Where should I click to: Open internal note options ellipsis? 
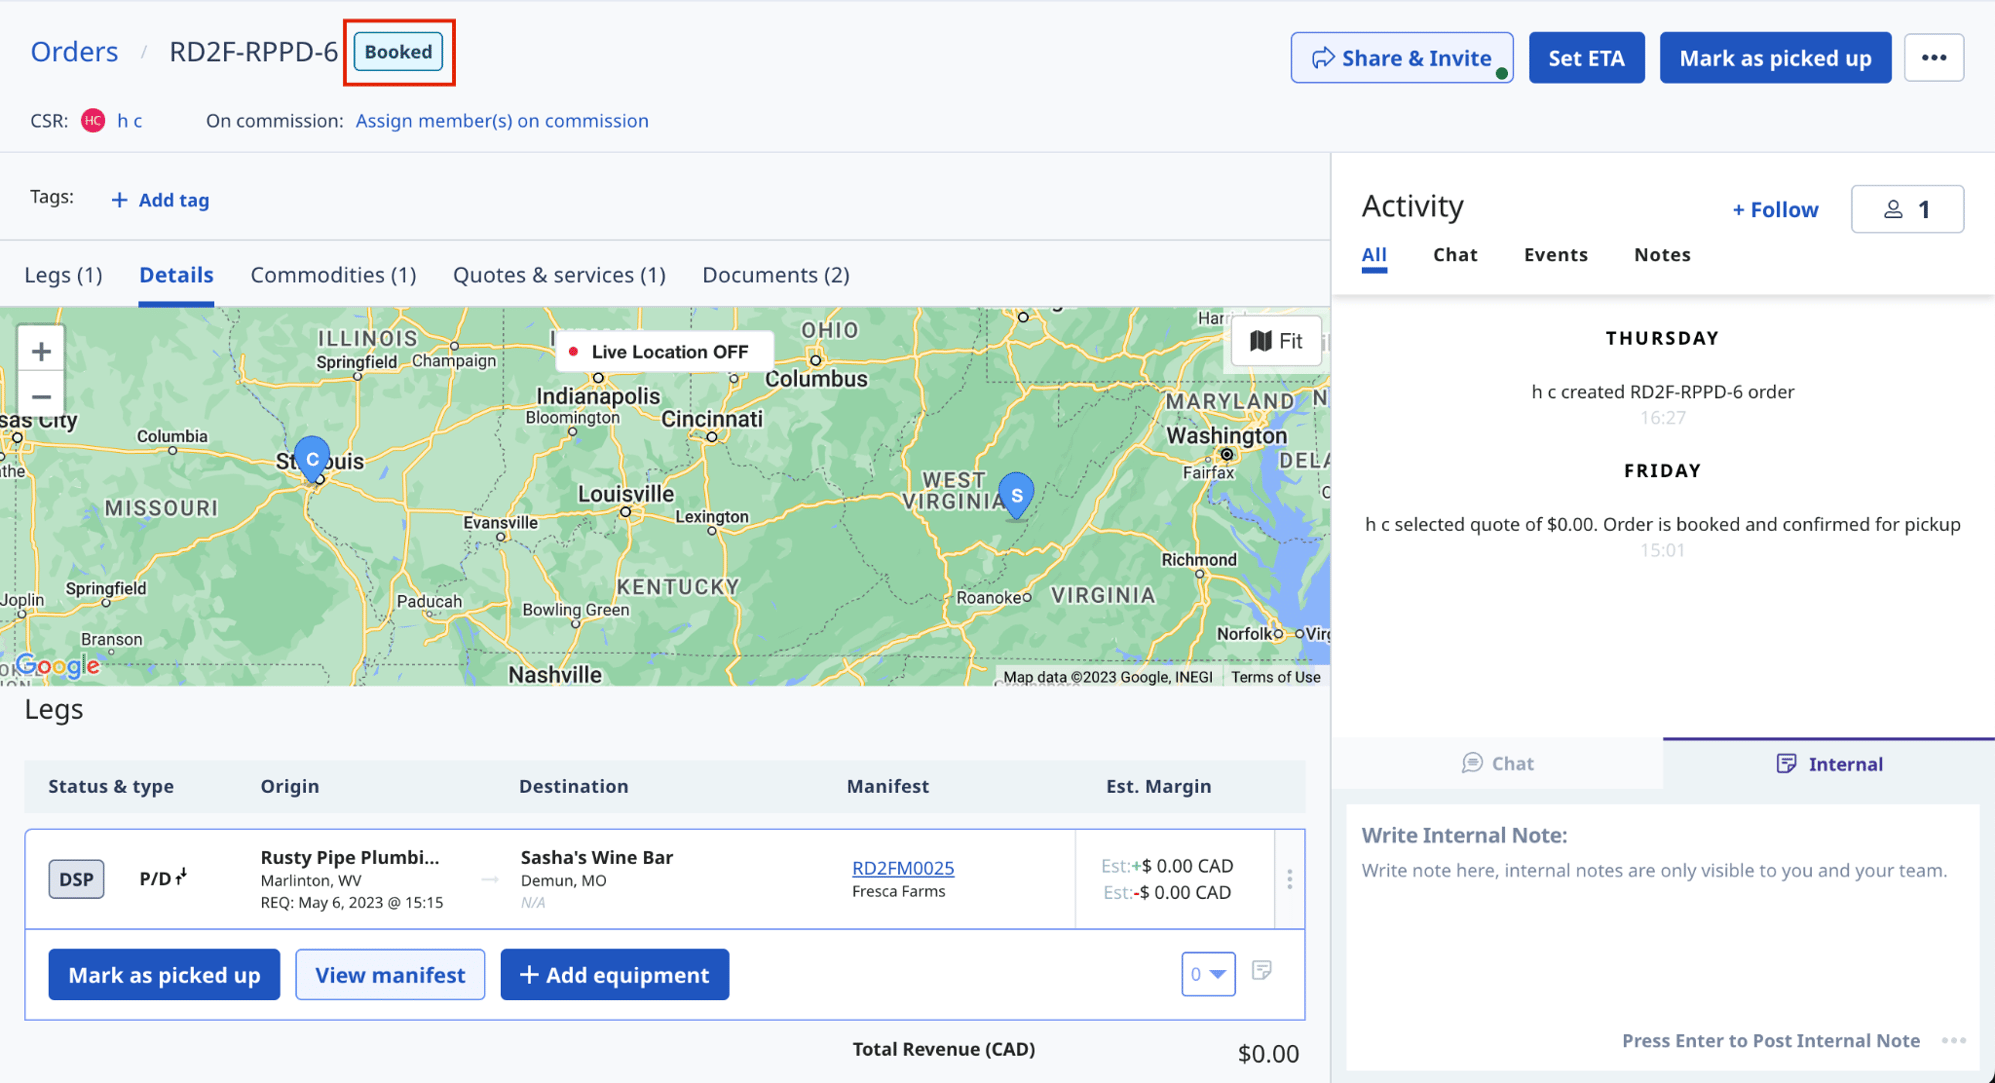(1953, 1040)
